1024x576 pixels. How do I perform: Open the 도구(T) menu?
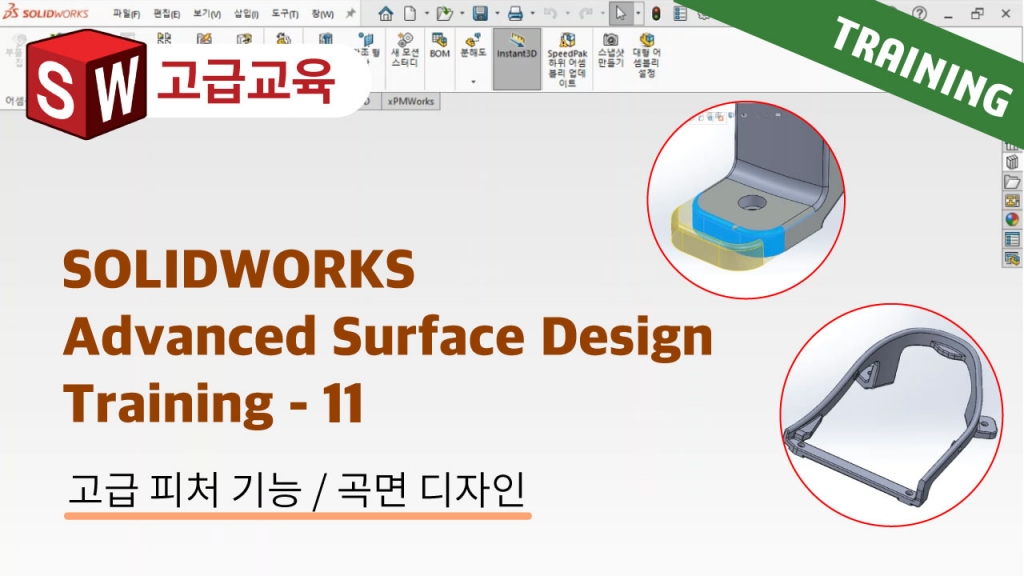[285, 14]
